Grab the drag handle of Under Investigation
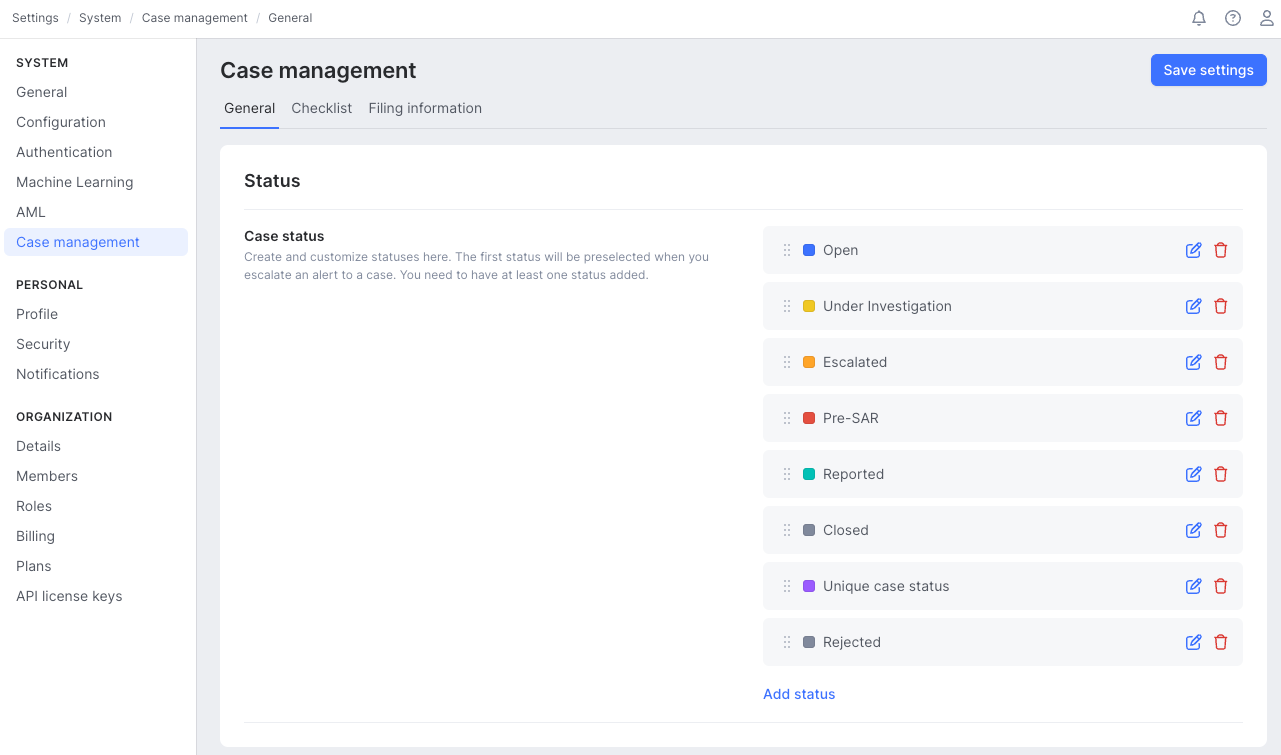Image resolution: width=1281 pixels, height=755 pixels. click(787, 306)
